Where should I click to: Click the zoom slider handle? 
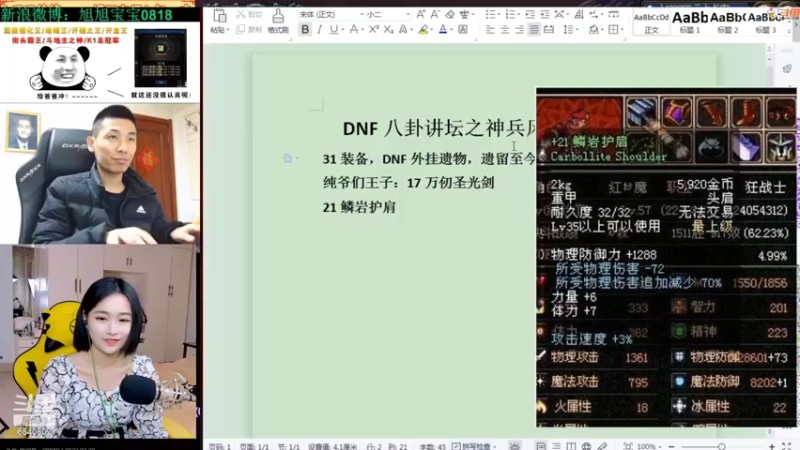[721, 446]
